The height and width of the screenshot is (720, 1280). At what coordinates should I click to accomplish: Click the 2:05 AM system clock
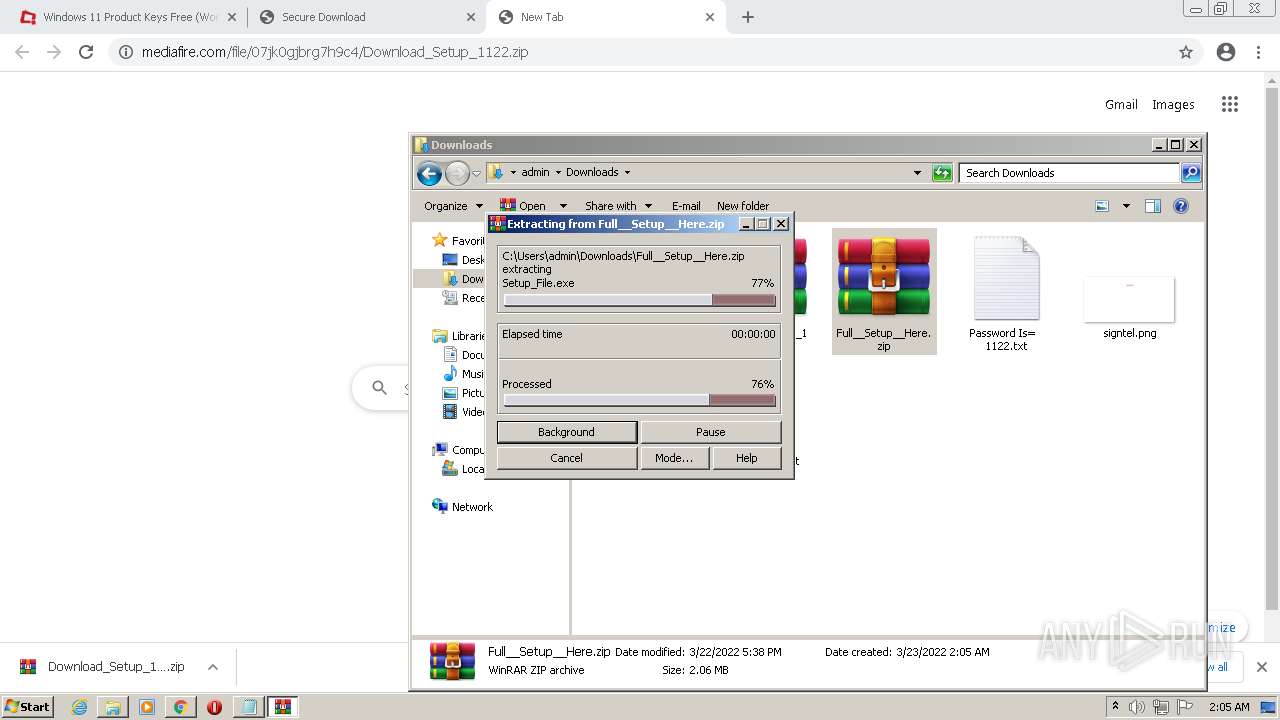[x=1229, y=707]
